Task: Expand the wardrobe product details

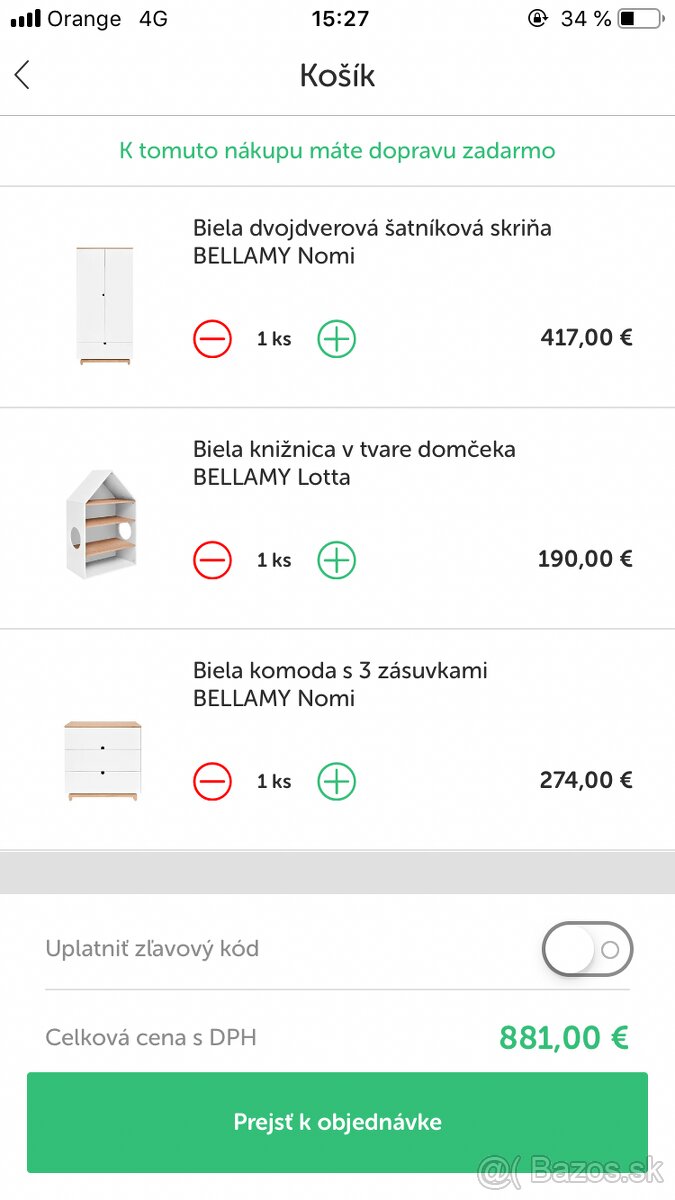Action: tap(372, 242)
